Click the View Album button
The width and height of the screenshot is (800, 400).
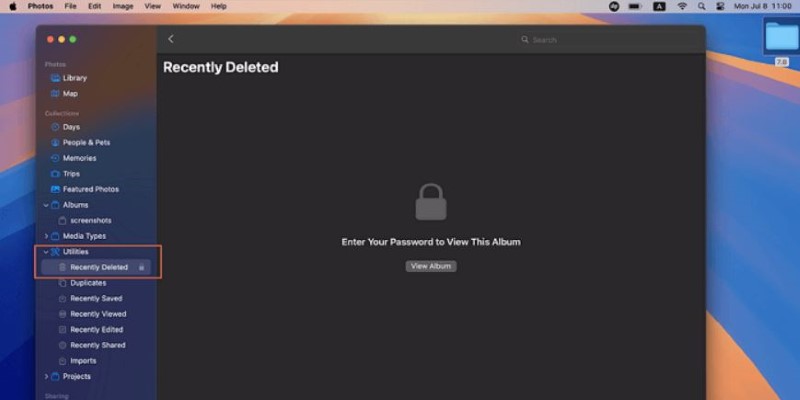[431, 266]
